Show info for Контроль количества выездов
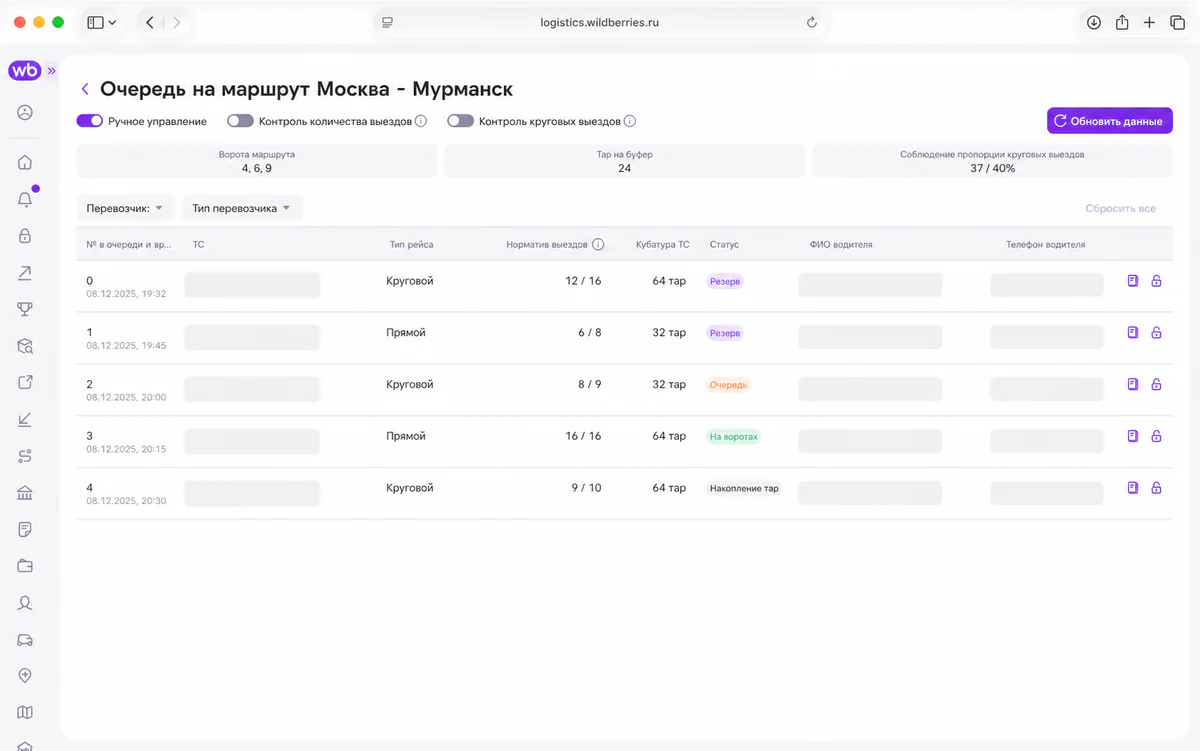 tap(421, 121)
